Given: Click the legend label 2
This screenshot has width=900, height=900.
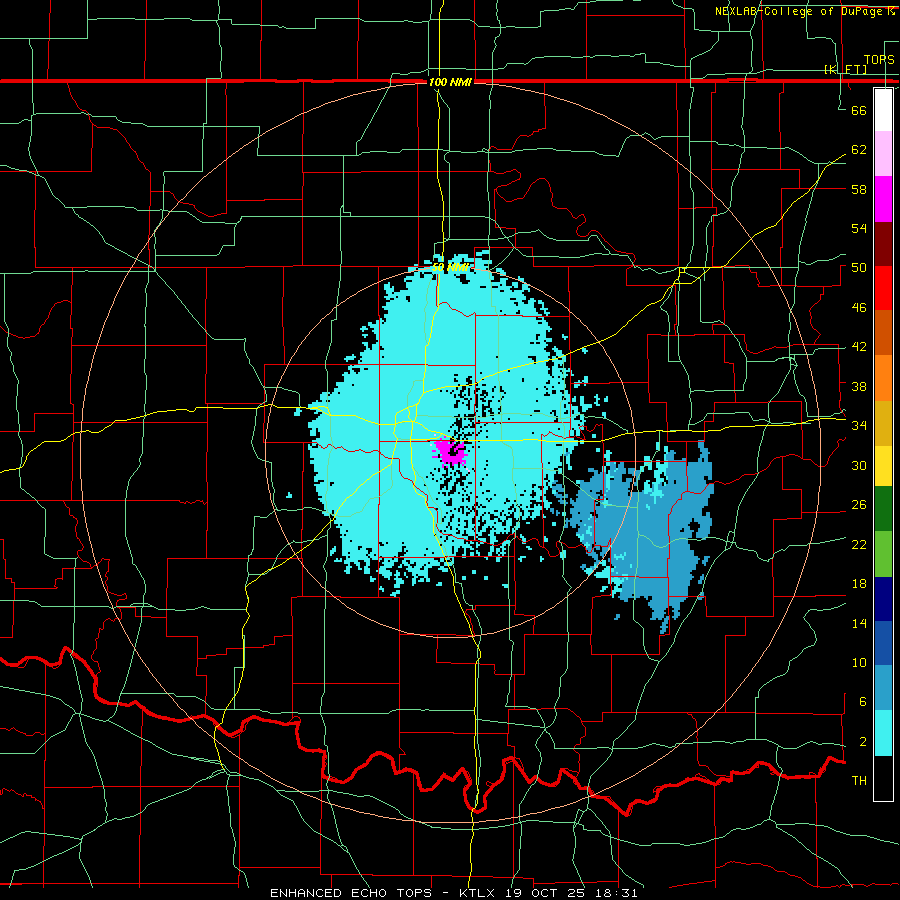Looking at the screenshot, I should click(x=862, y=742).
